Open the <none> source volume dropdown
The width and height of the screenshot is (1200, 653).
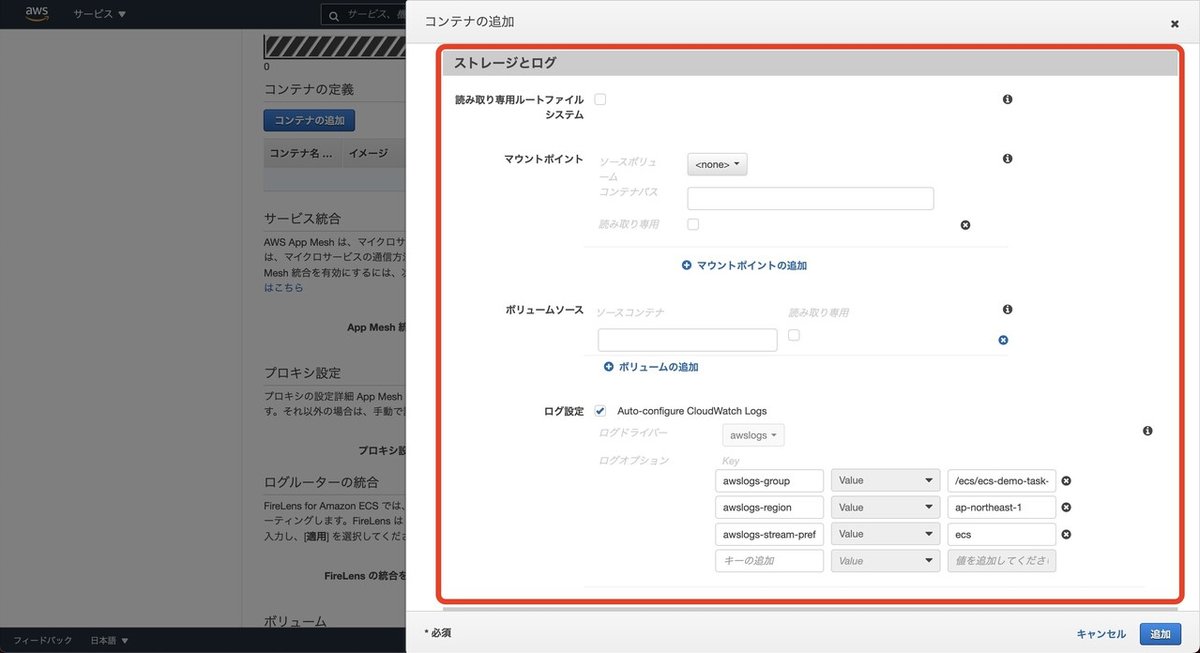pyautogui.click(x=716, y=164)
